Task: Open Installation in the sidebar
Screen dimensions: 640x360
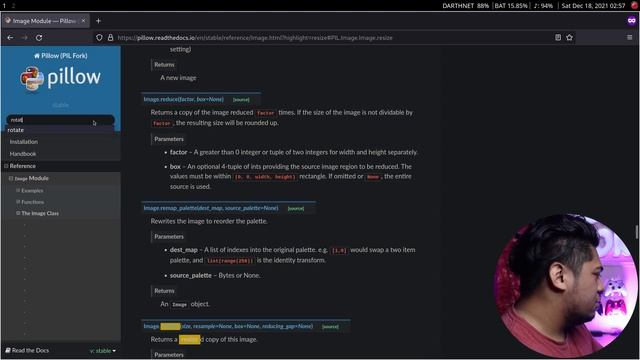Action: (24, 142)
